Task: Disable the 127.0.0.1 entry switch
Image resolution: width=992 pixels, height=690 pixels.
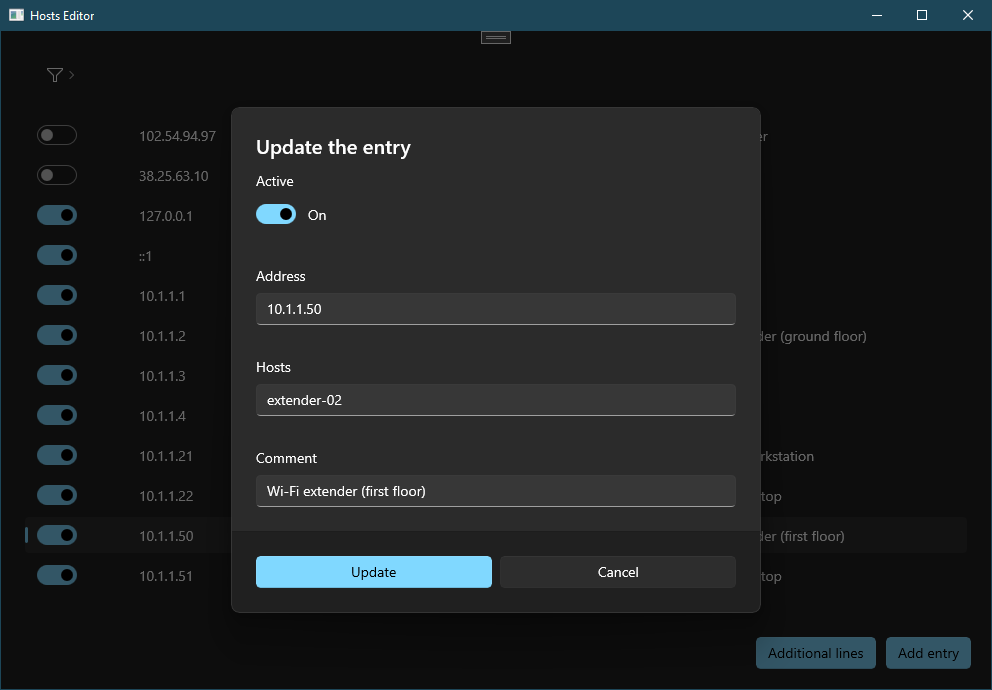Action: tap(57, 215)
